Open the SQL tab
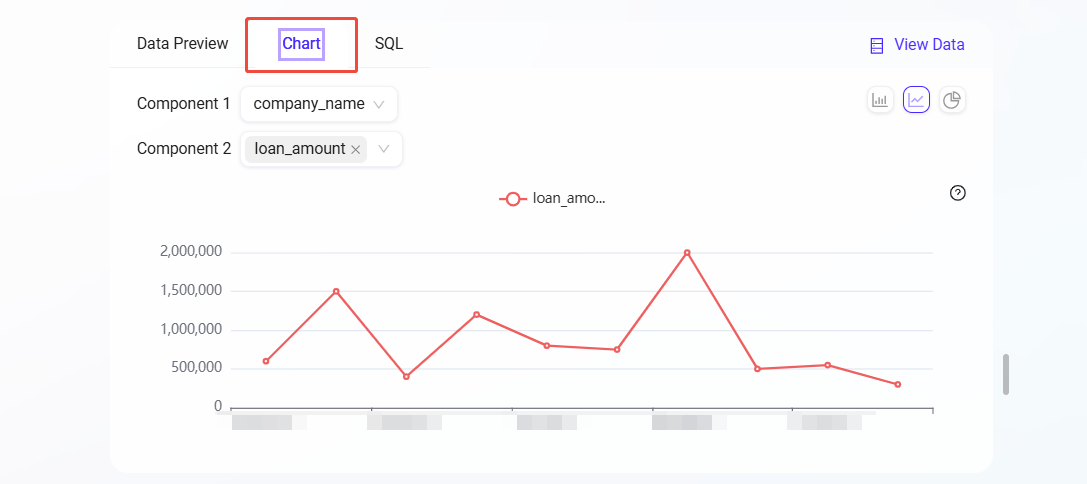Viewport: 1087px width, 484px height. pos(389,44)
